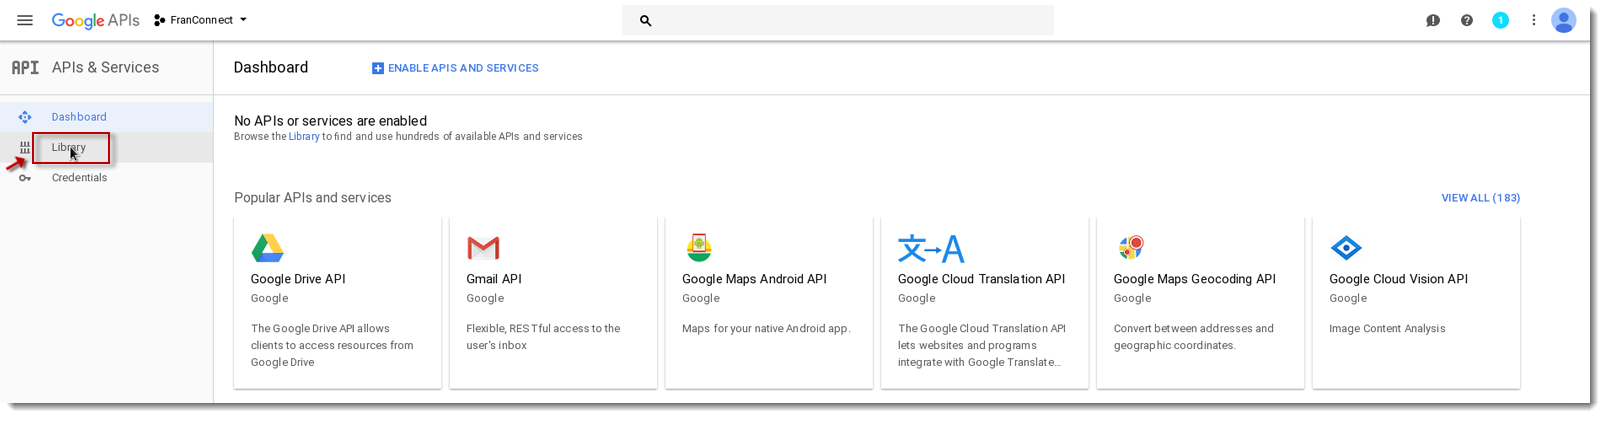The image size is (1605, 422).
Task: Open the three-dot more options menu
Action: point(1533,20)
